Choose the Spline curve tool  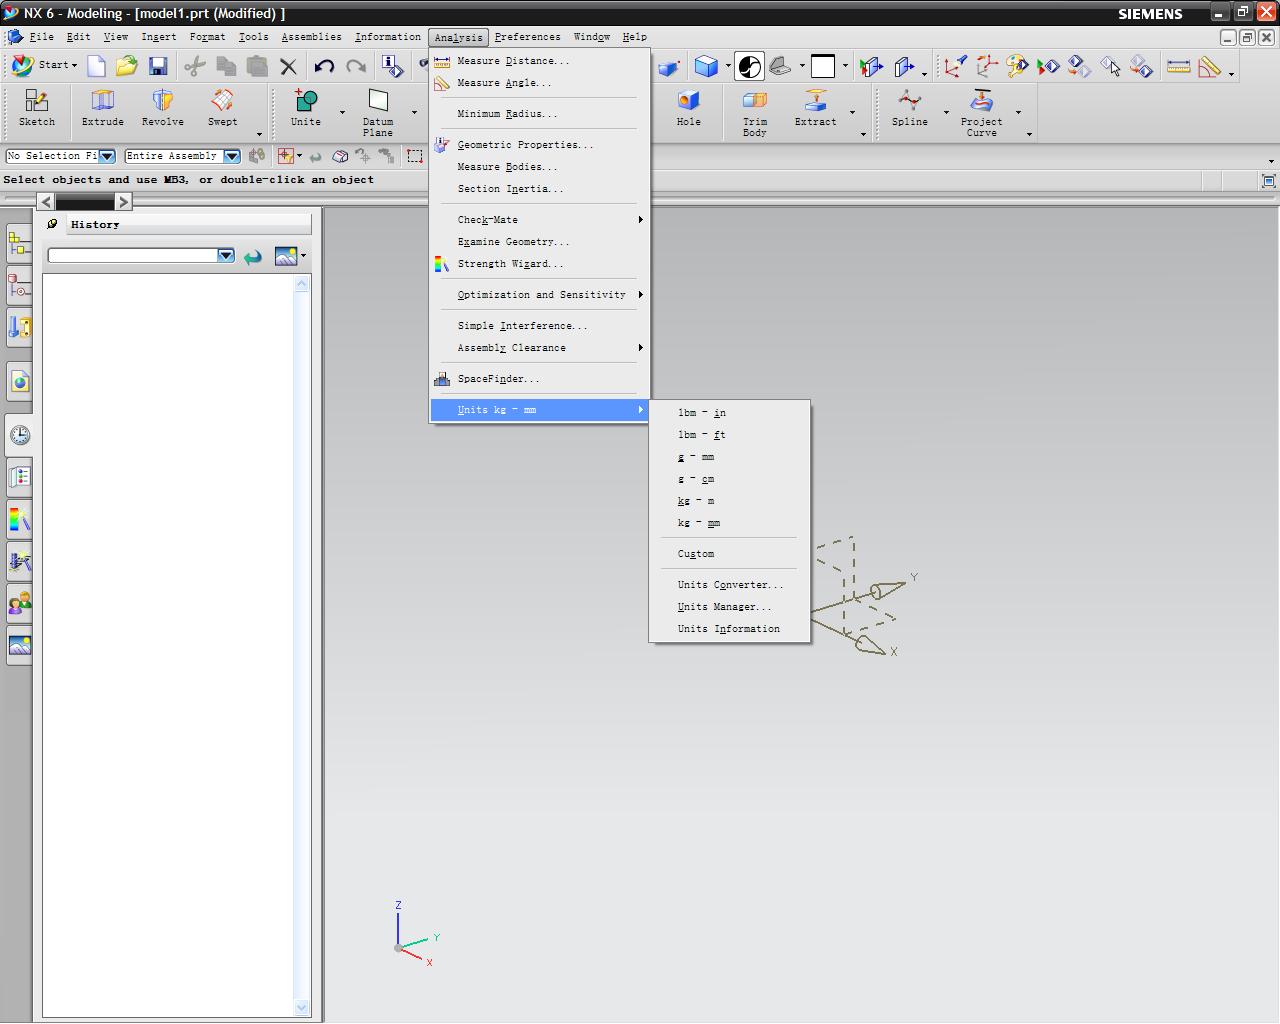(910, 108)
